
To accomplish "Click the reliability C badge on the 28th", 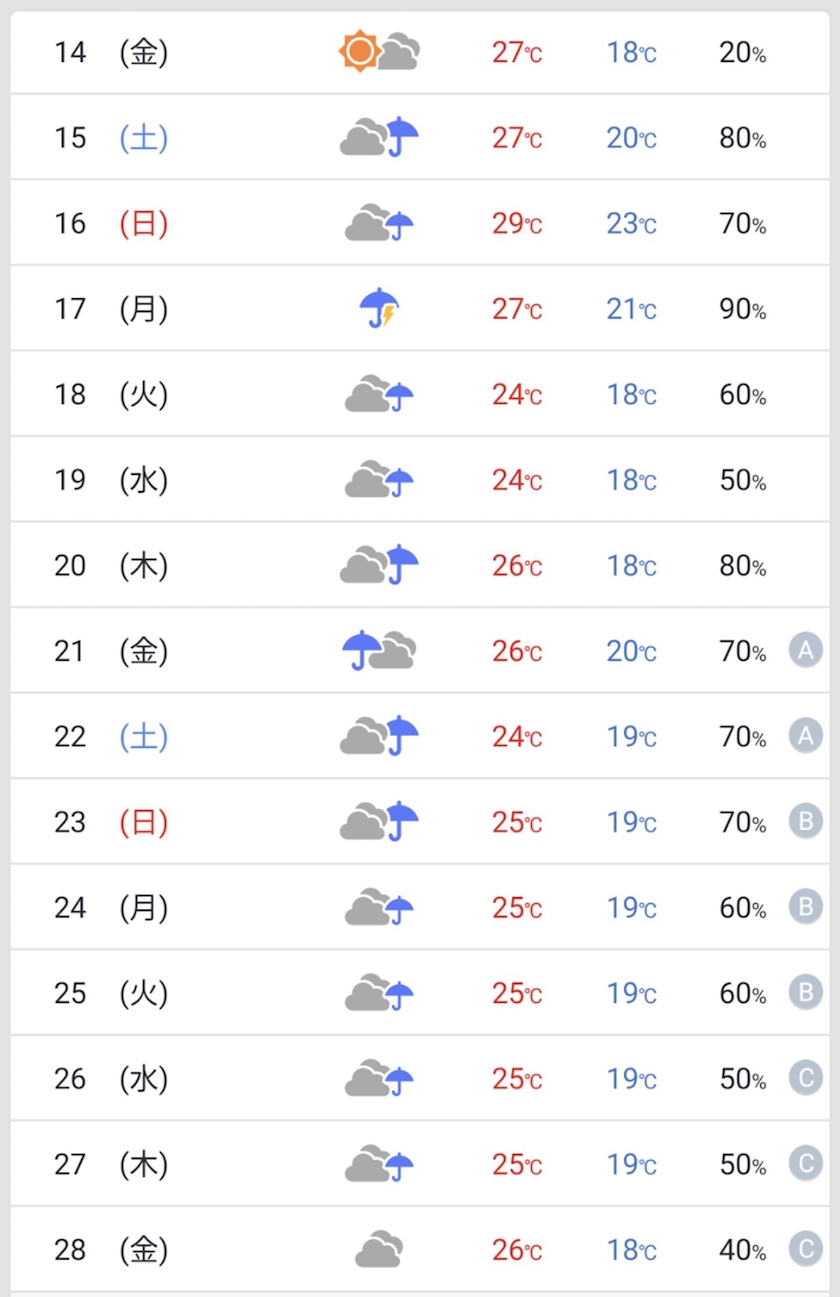I will pos(805,1249).
